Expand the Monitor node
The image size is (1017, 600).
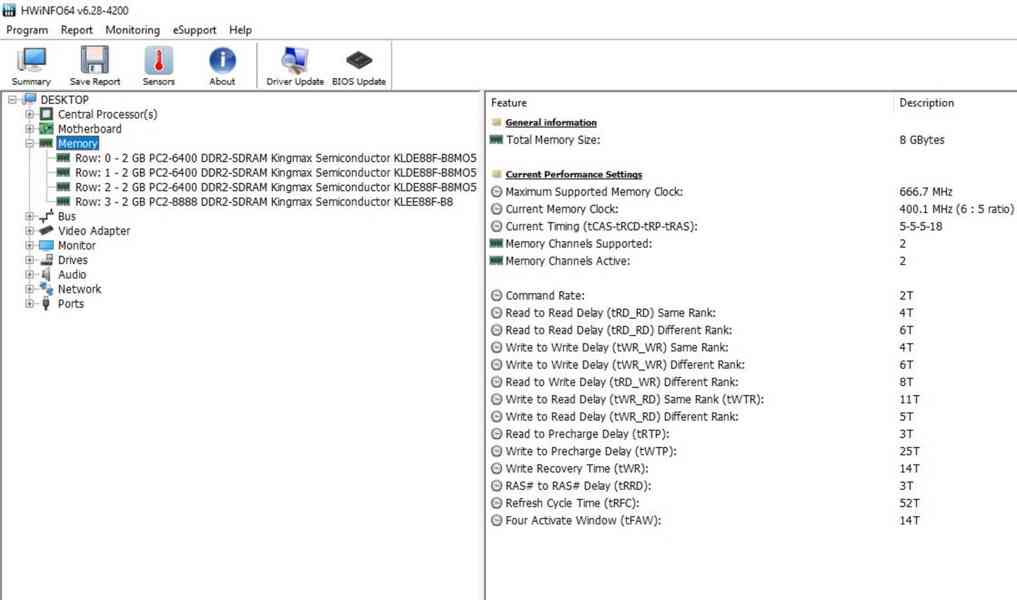(29, 245)
